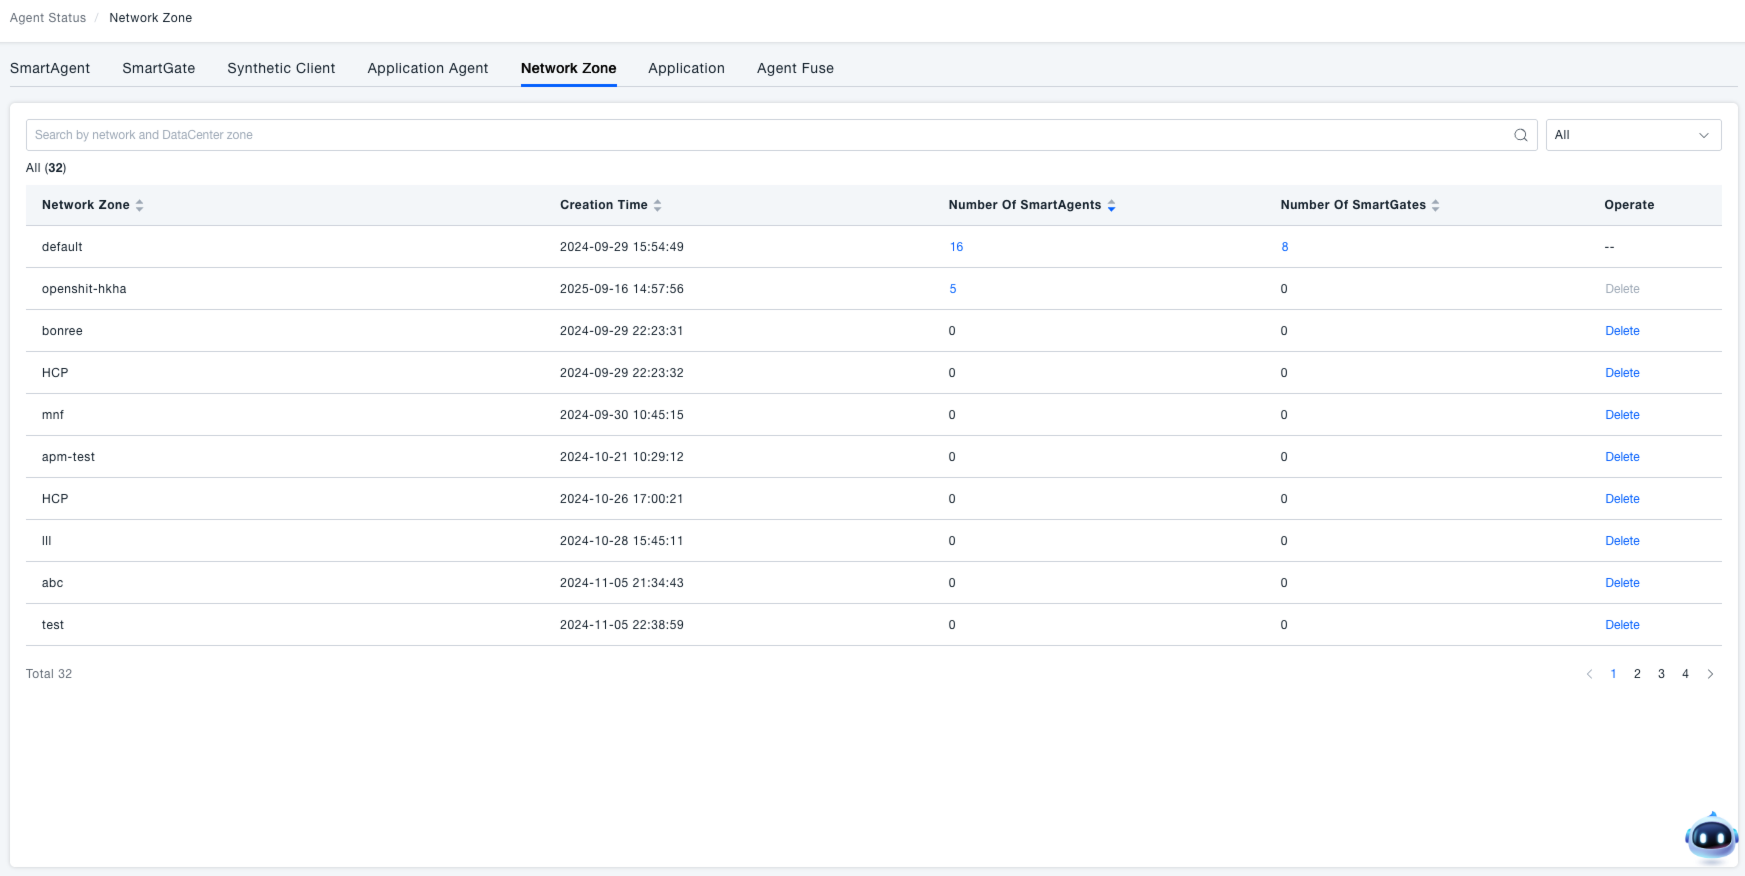Select the Synthetic Client tab
This screenshot has height=876, width=1745.
click(x=281, y=68)
